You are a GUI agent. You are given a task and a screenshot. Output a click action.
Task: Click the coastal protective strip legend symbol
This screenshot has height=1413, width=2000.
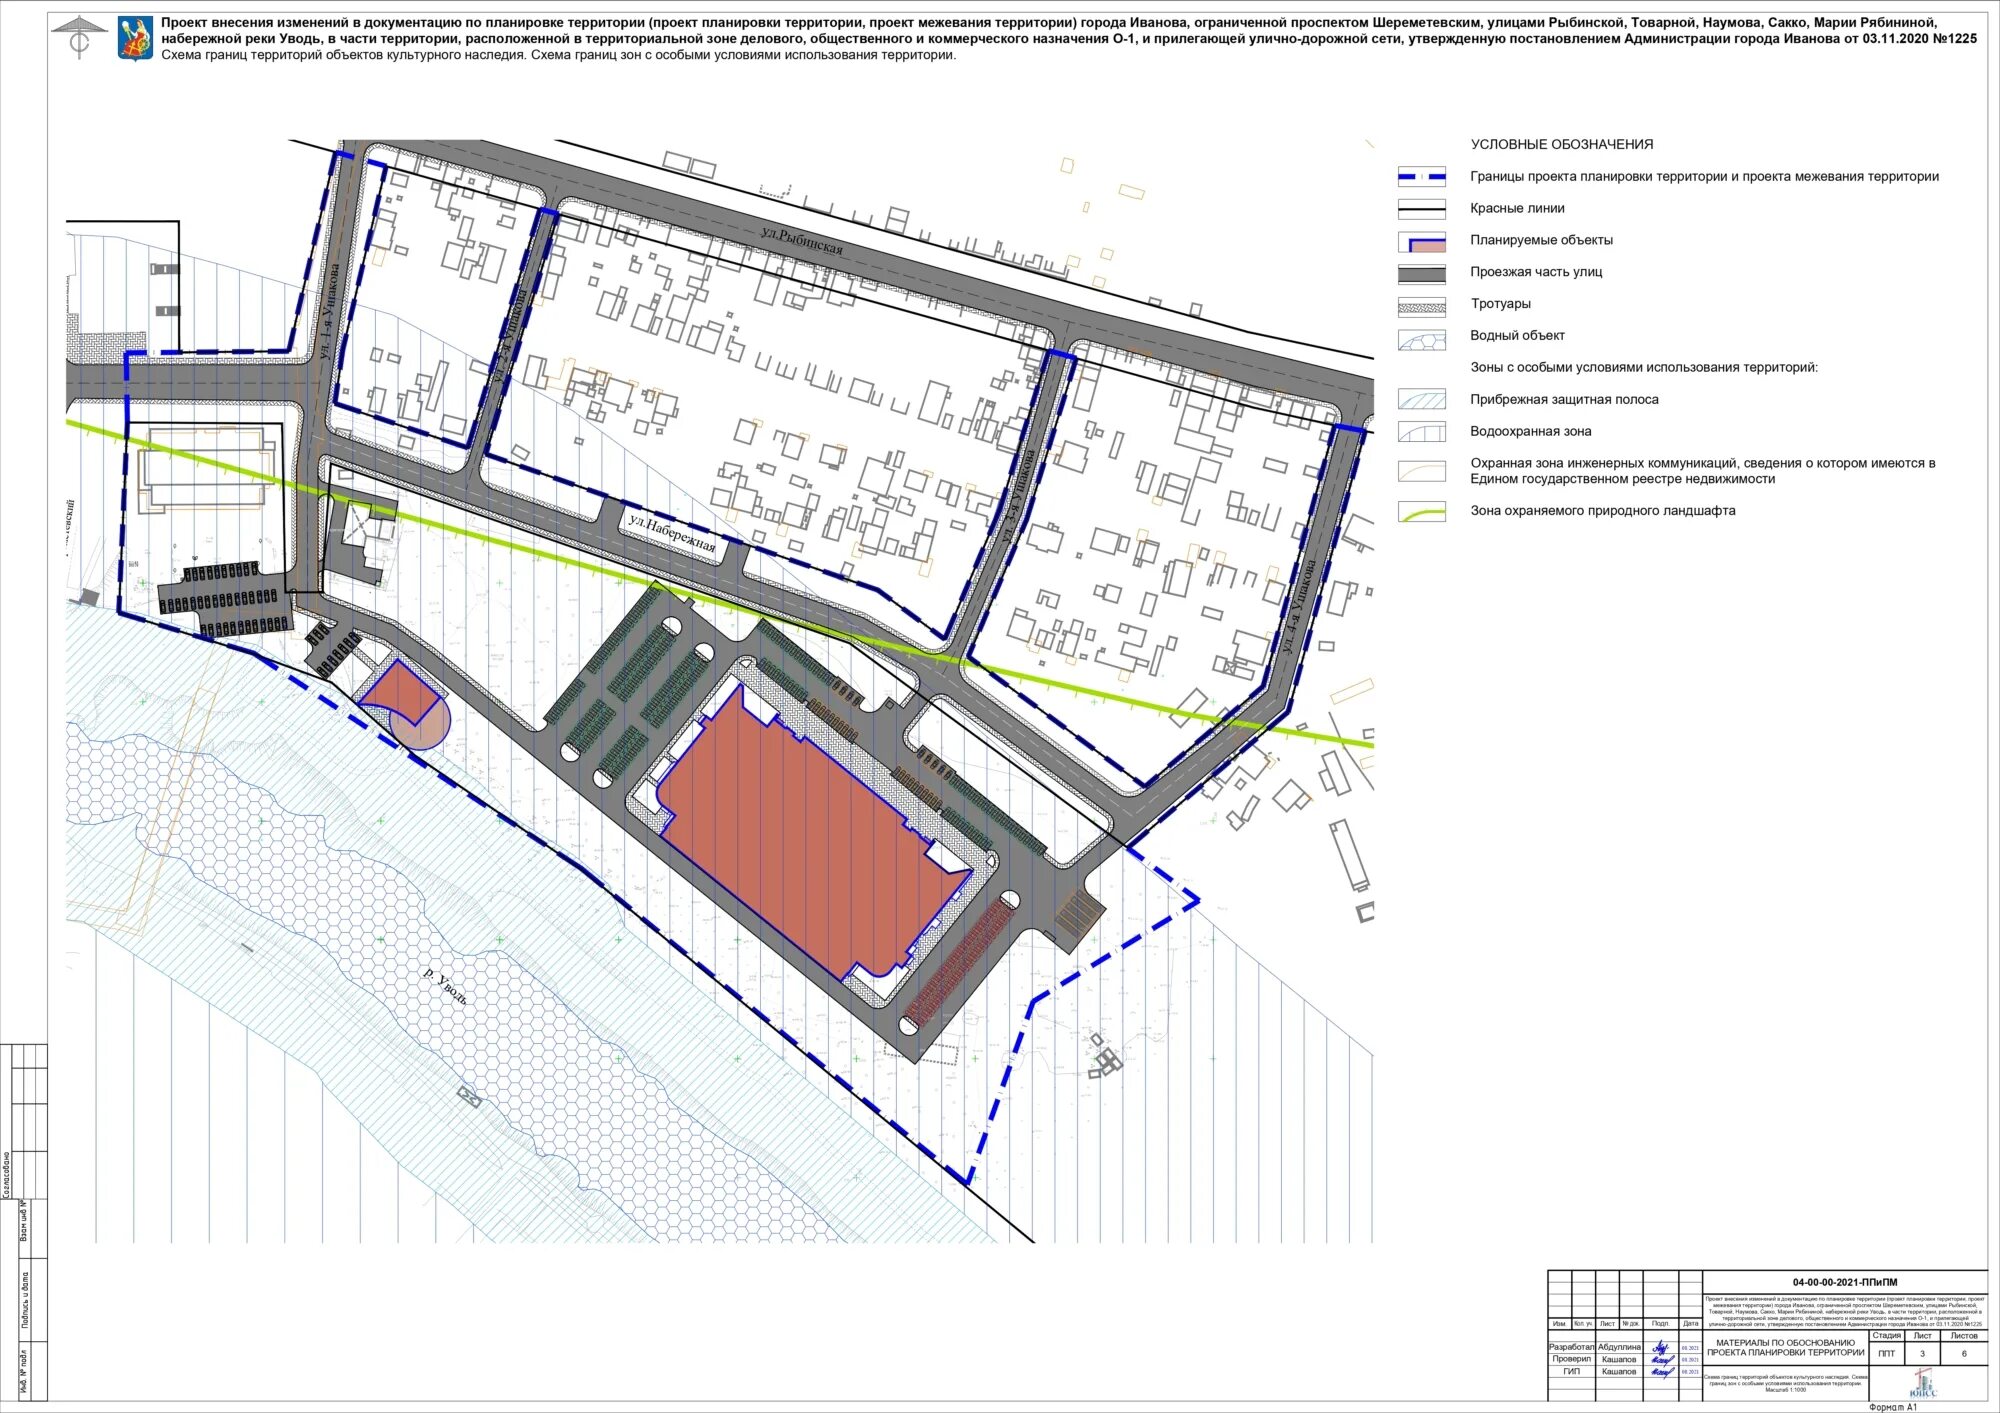pyautogui.click(x=1421, y=400)
